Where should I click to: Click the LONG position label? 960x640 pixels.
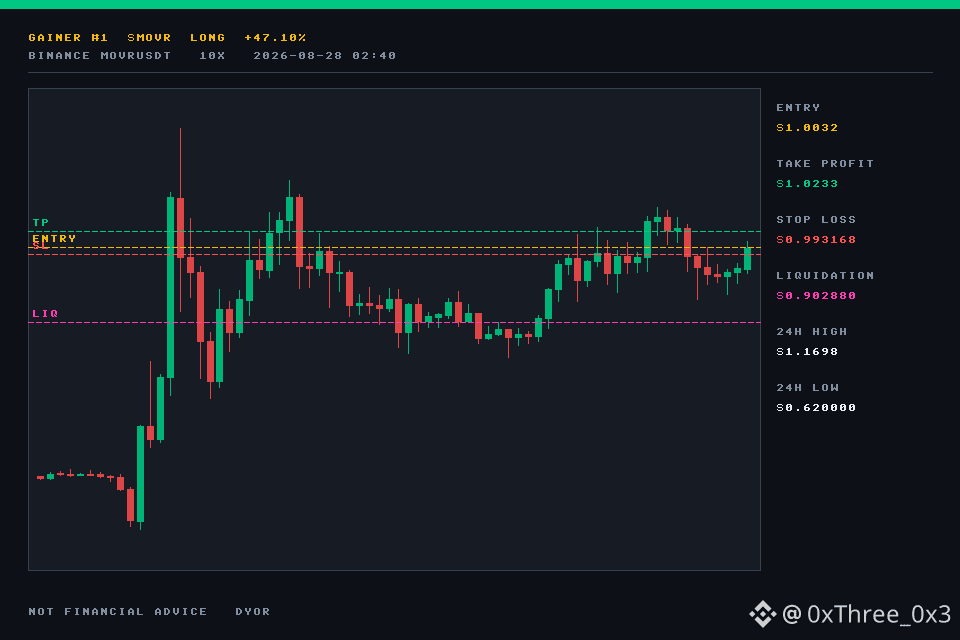click(208, 38)
